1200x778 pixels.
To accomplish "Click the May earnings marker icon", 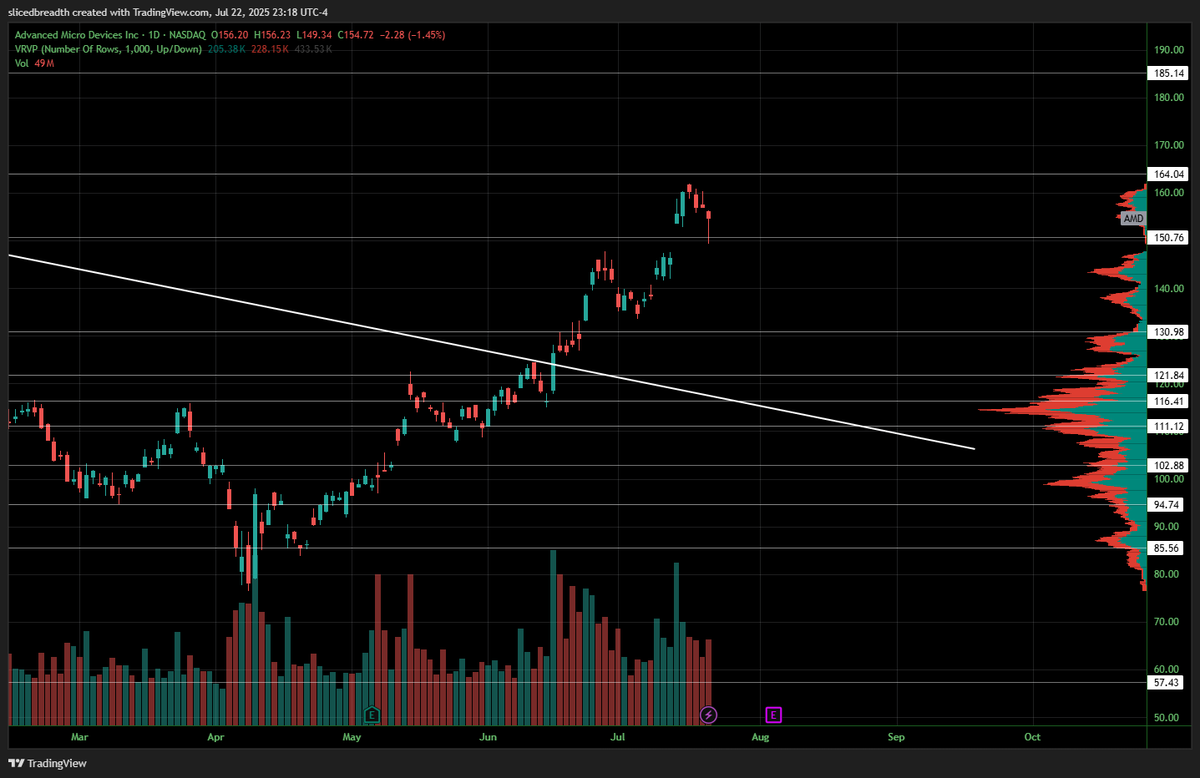I will 372,715.
